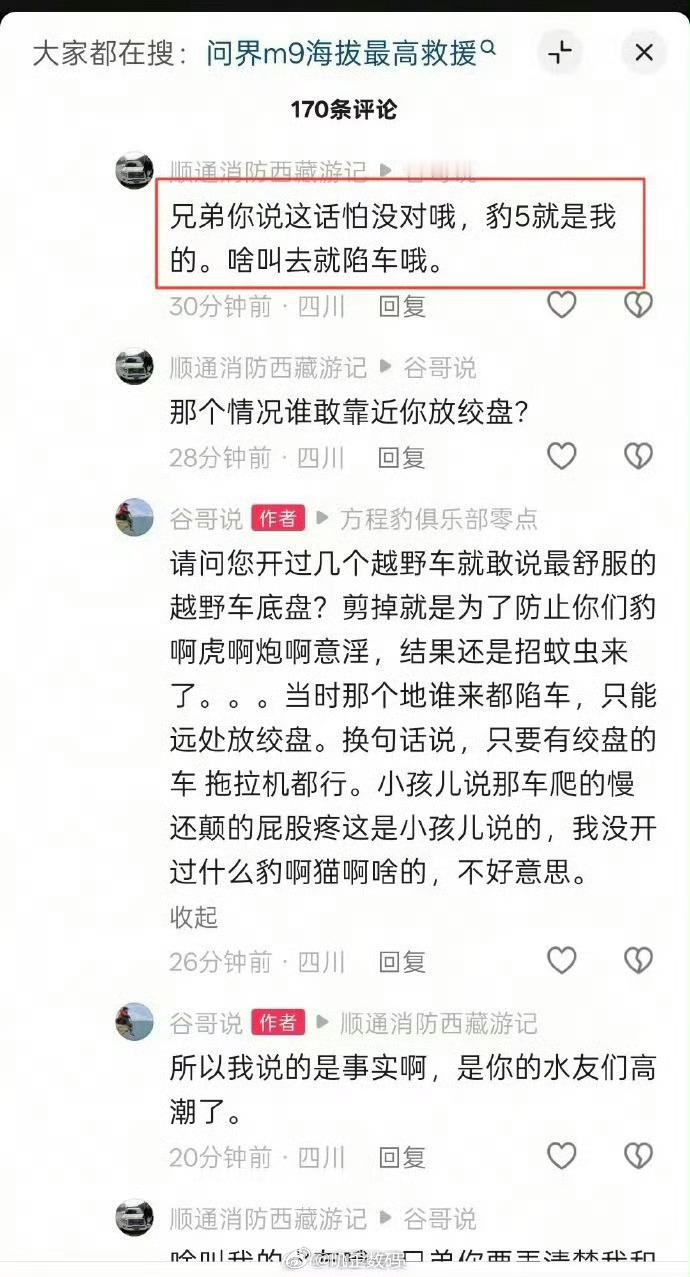Viewport: 690px width, 1277px height.
Task: Open 顺通消防西藏游记 avatar on first comment
Action: pos(134,171)
